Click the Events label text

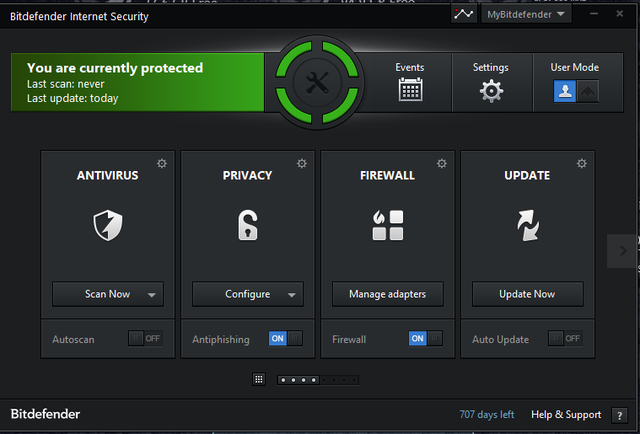[x=410, y=67]
